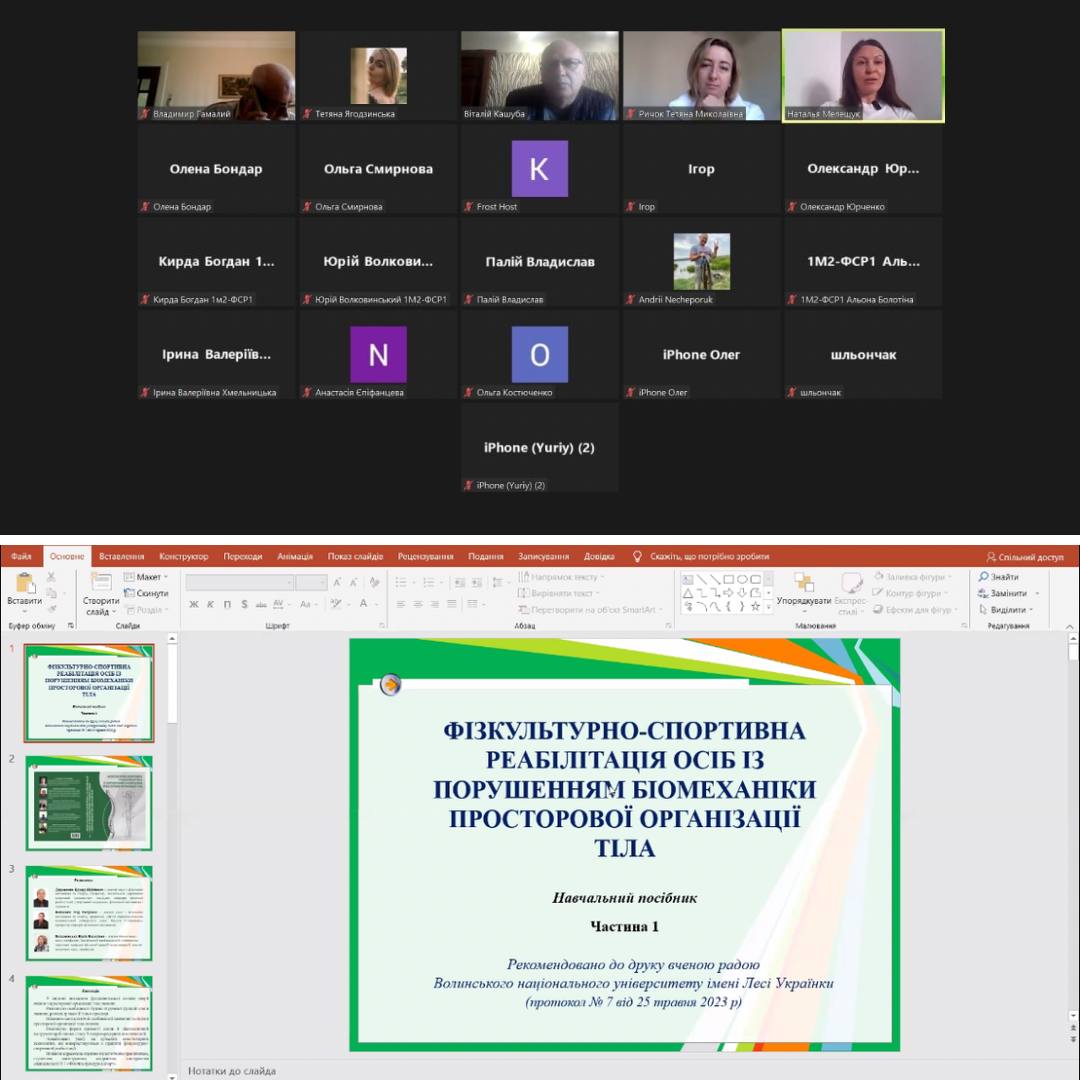The height and width of the screenshot is (1080, 1080).
Task: Open the Макет layout dropdown
Action: pos(147,577)
